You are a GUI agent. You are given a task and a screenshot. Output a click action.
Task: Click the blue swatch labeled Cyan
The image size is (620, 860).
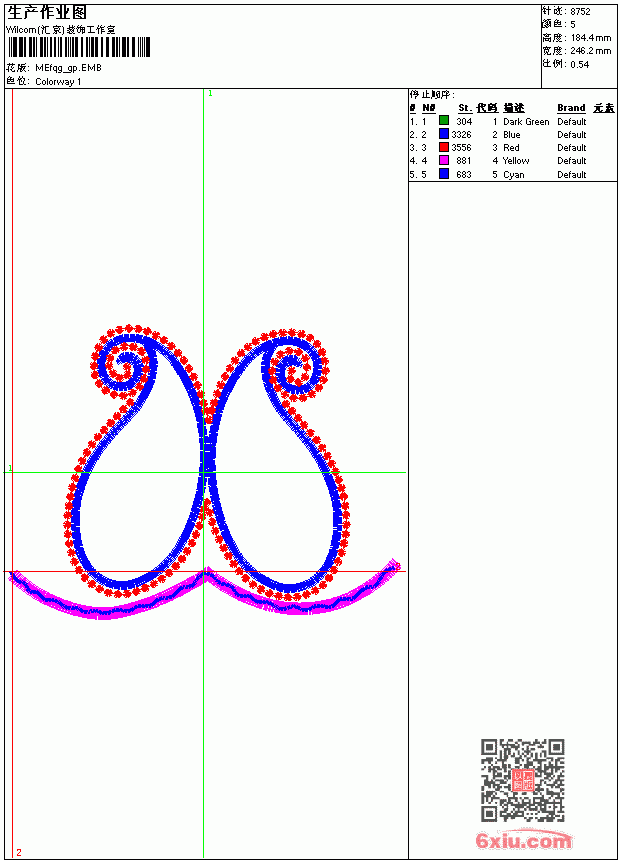pos(444,174)
